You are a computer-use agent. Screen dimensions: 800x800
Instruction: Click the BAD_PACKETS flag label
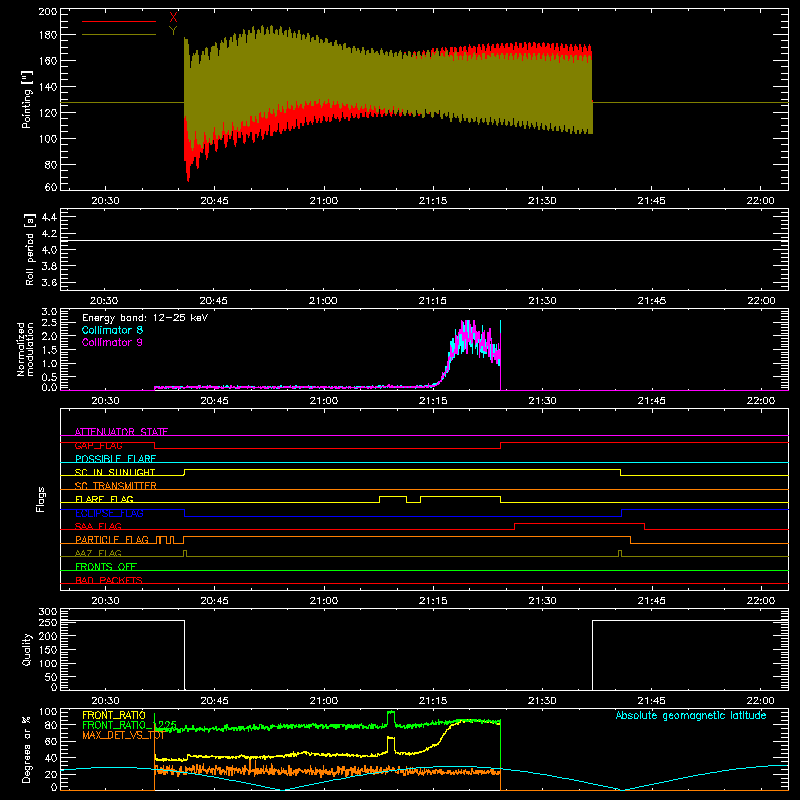pos(109,580)
